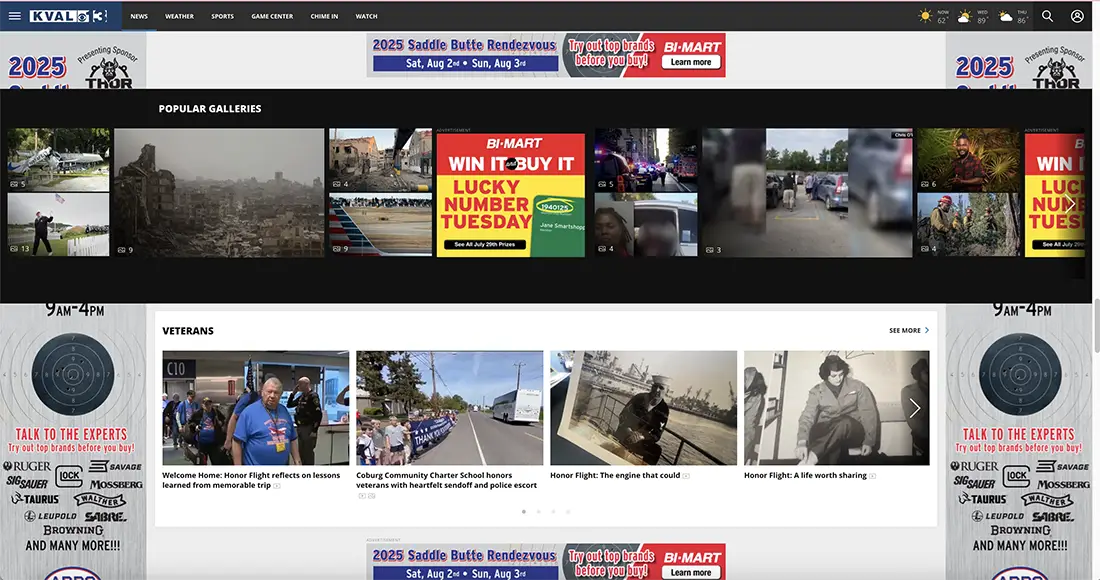Viewport: 1100px width, 580px height.
Task: Click the Veterans section heading
Action: (188, 331)
